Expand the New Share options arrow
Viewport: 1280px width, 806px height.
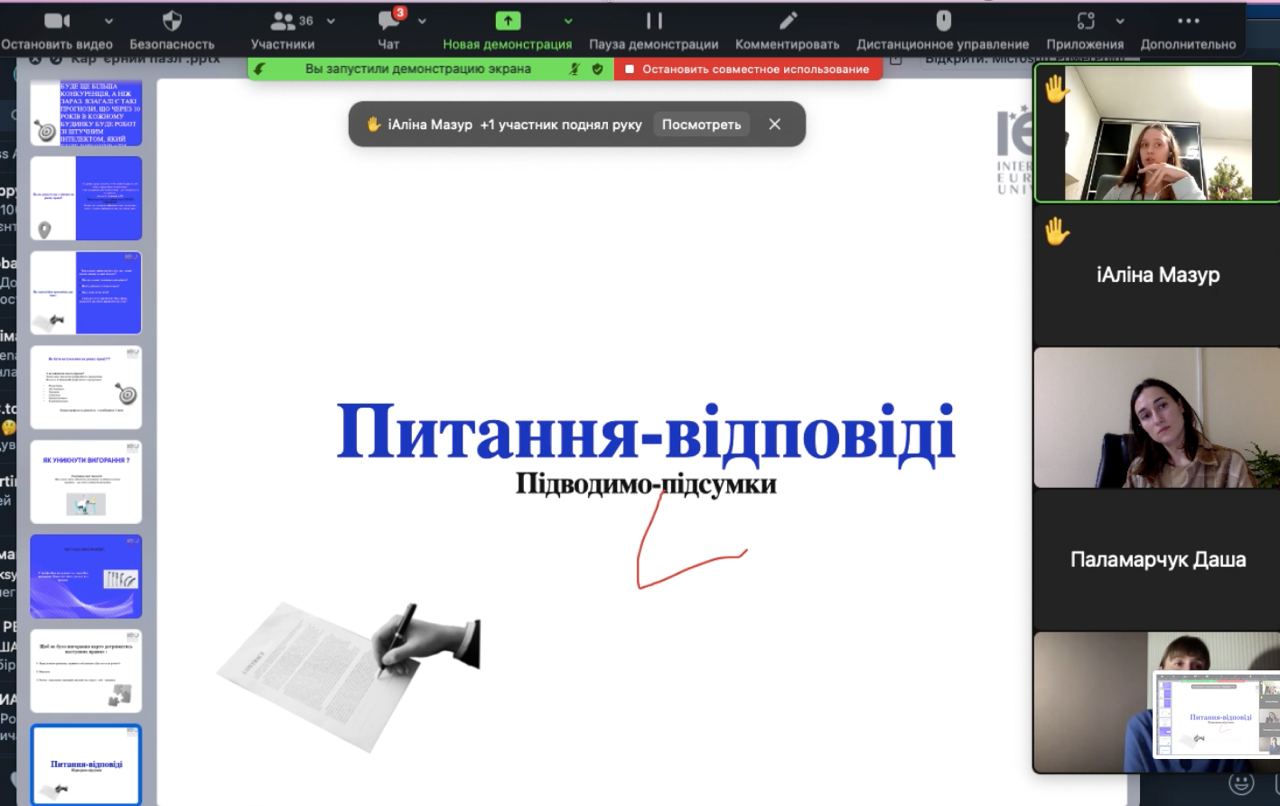click(x=568, y=21)
